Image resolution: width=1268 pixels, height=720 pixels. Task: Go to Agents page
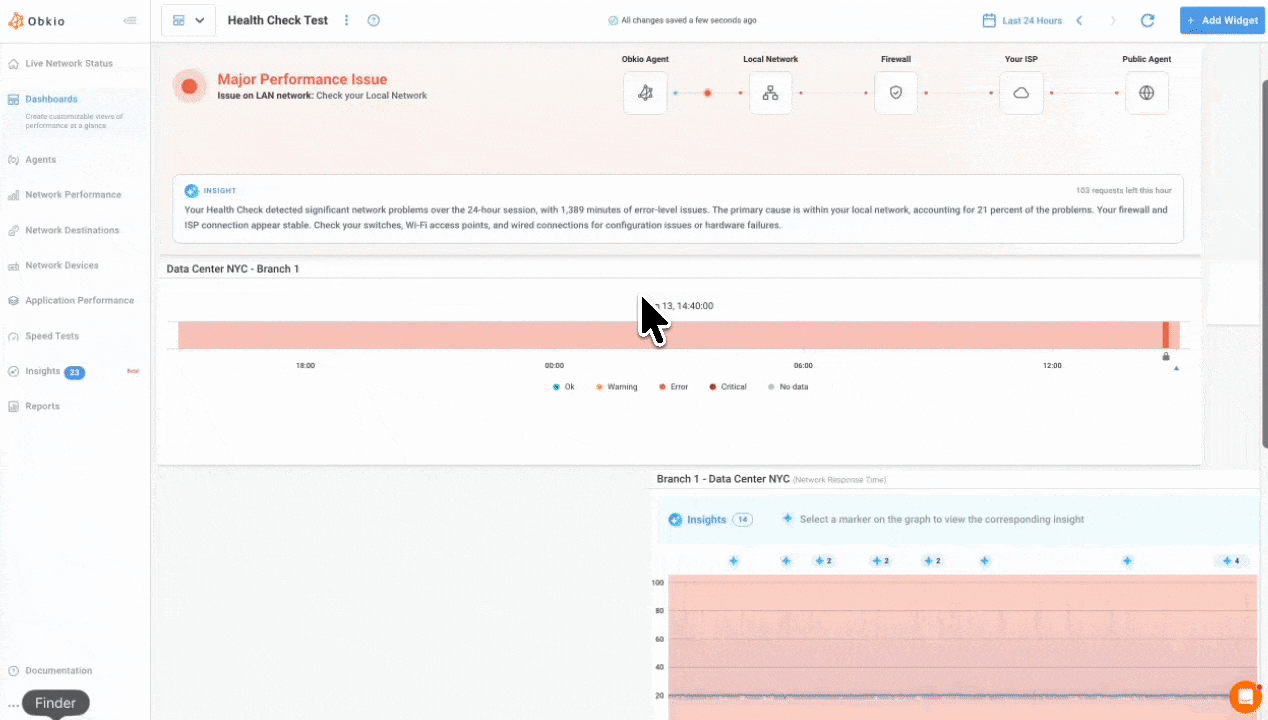click(x=40, y=159)
